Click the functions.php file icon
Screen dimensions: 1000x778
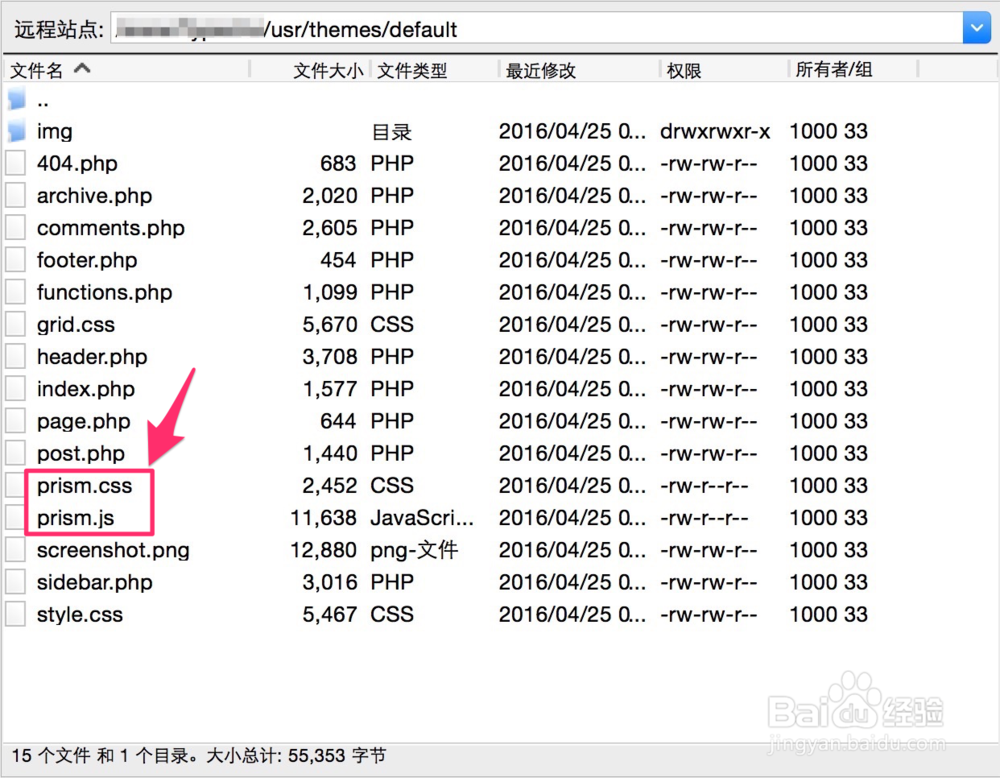pos(14,292)
